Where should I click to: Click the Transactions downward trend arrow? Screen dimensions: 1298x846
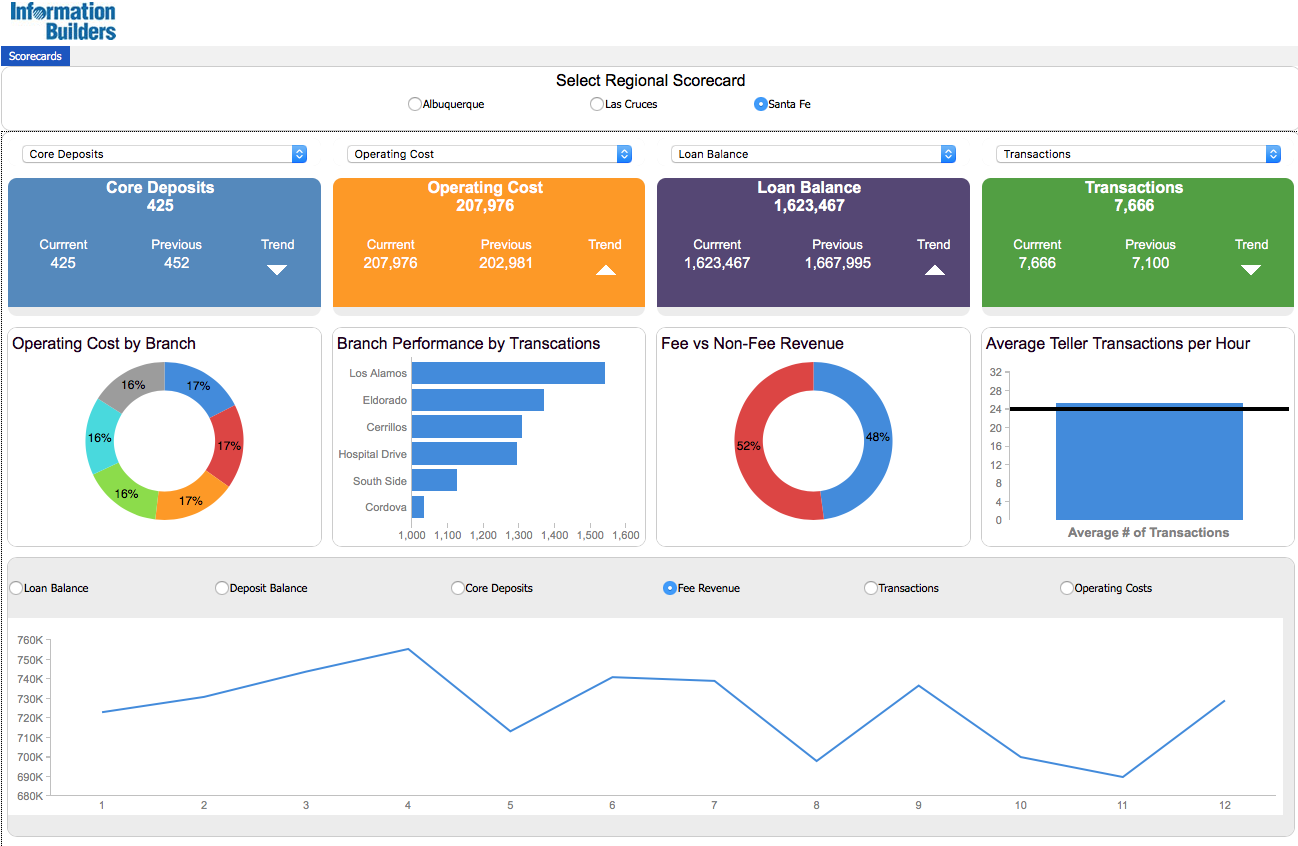click(x=1250, y=269)
